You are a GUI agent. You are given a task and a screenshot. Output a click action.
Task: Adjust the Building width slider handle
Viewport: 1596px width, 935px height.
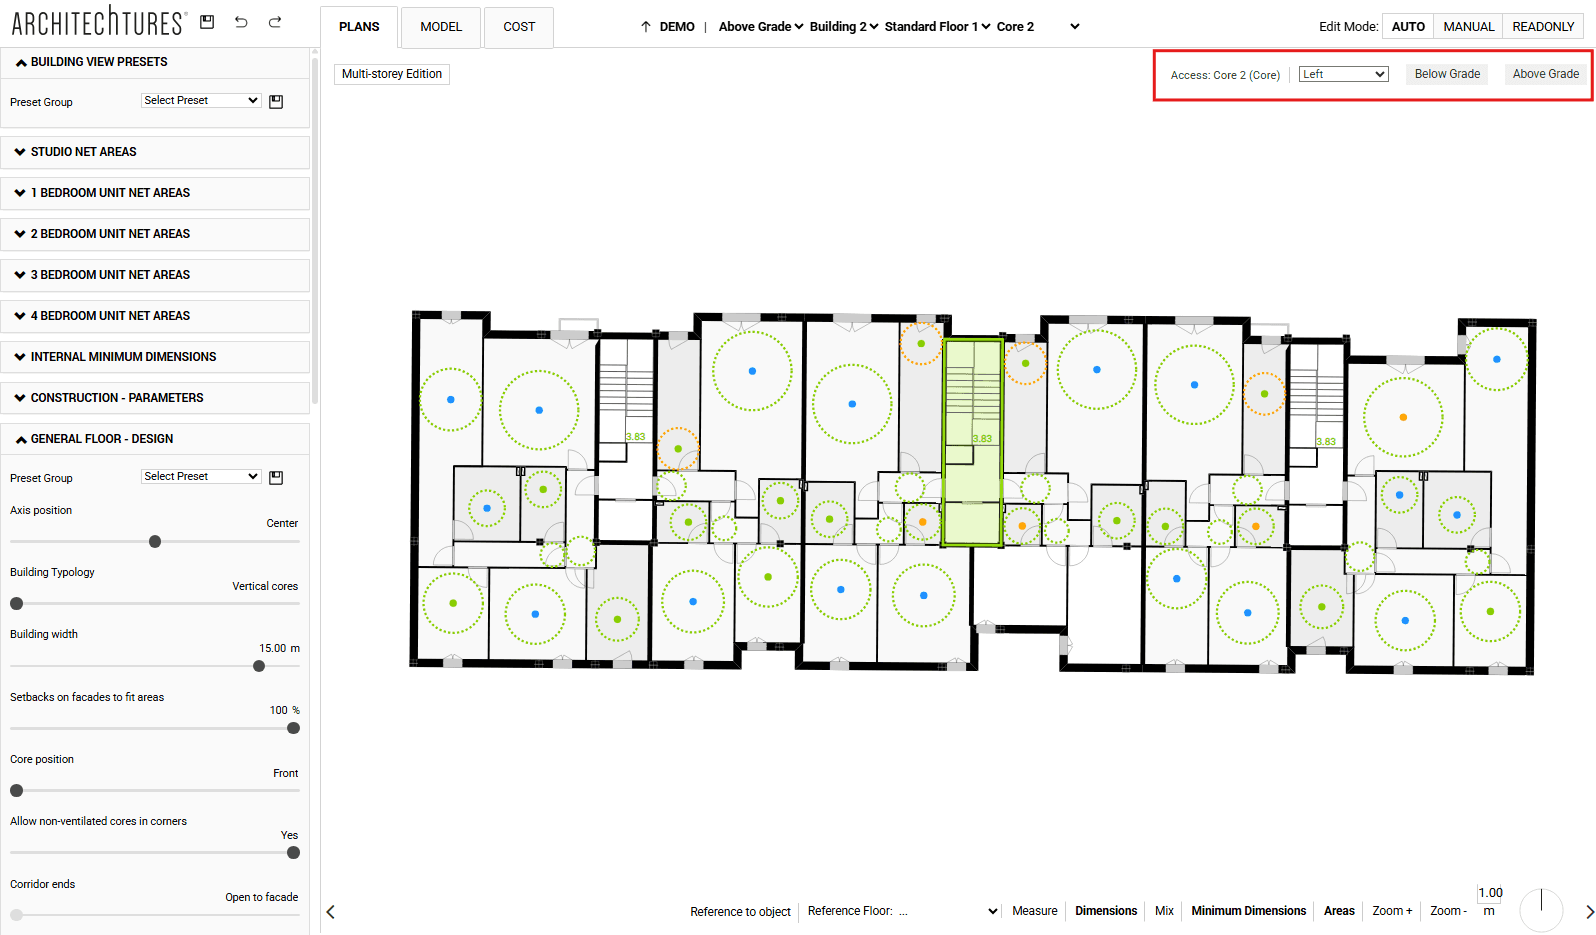click(259, 666)
